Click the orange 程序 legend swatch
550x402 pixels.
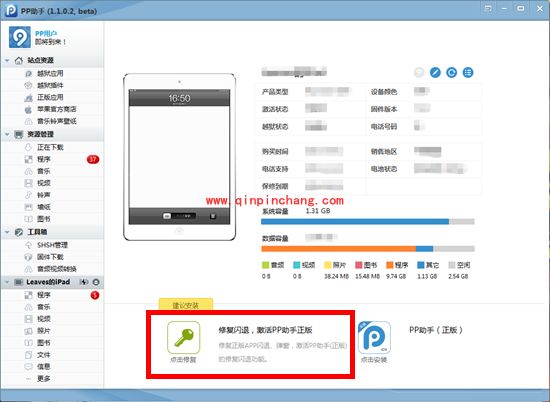(x=389, y=265)
